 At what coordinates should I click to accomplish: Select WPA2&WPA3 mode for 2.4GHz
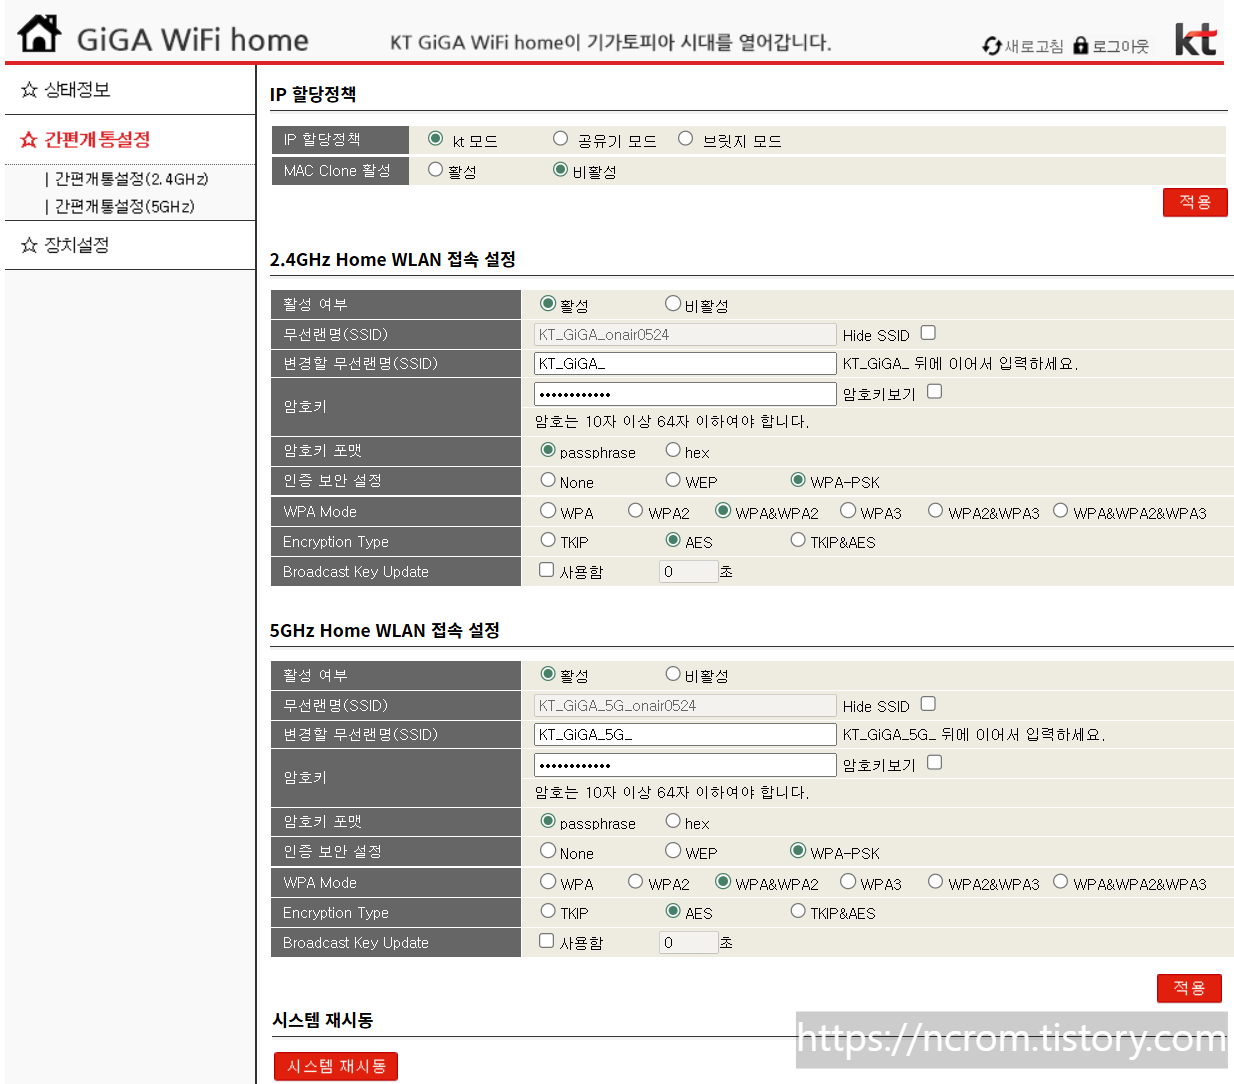click(936, 511)
